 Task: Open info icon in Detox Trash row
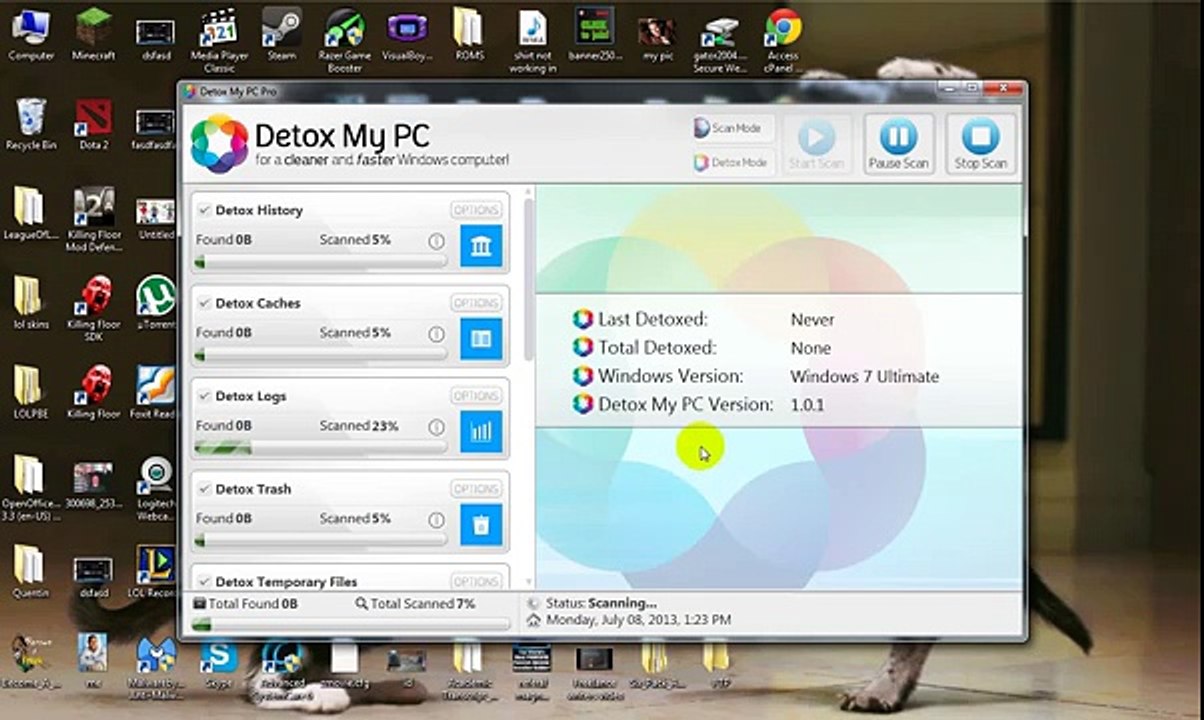[436, 520]
